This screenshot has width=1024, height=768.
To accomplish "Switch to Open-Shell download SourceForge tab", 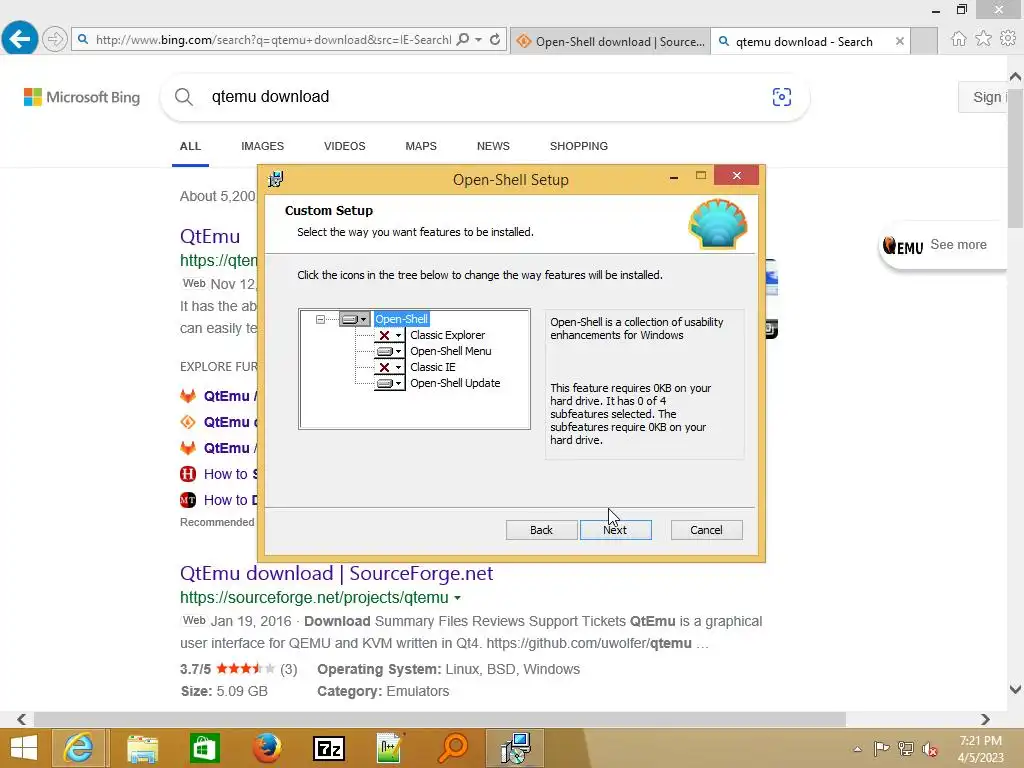I will 610,42.
